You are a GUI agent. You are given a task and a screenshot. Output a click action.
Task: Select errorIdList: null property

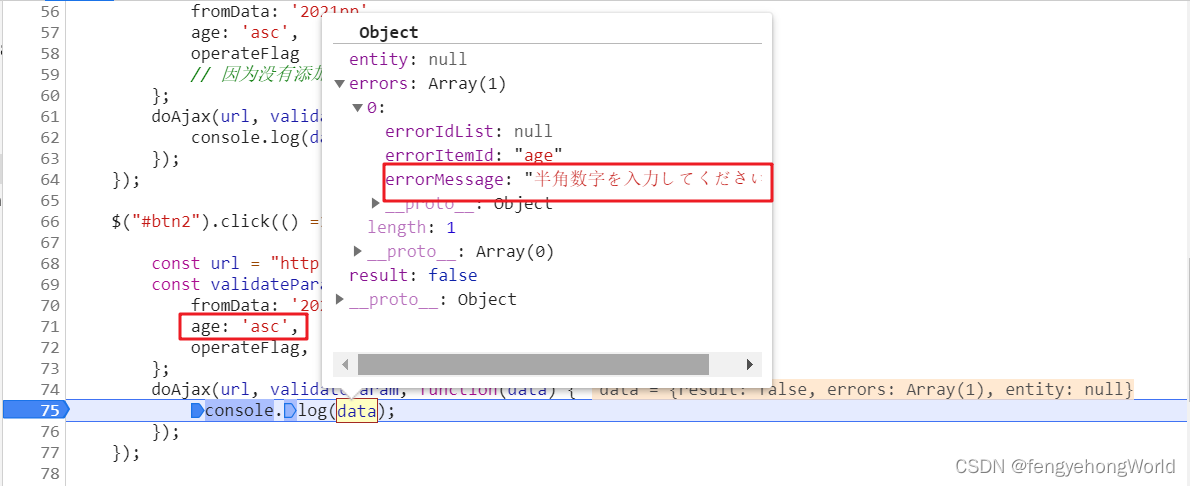[x=469, y=131]
